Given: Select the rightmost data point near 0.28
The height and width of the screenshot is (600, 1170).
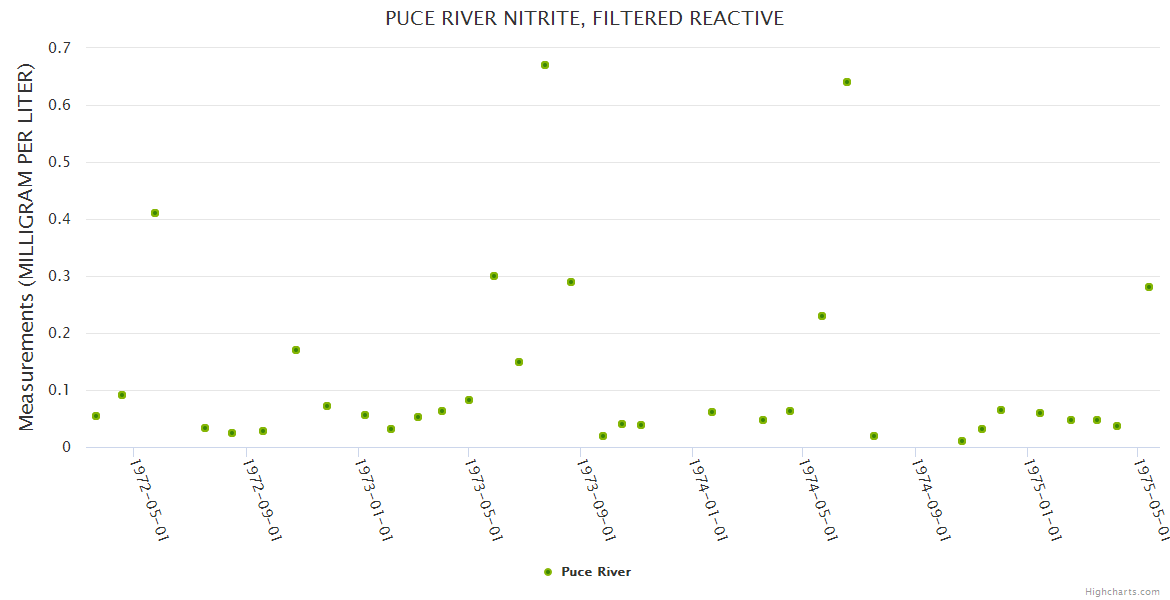Looking at the screenshot, I should tap(1149, 287).
